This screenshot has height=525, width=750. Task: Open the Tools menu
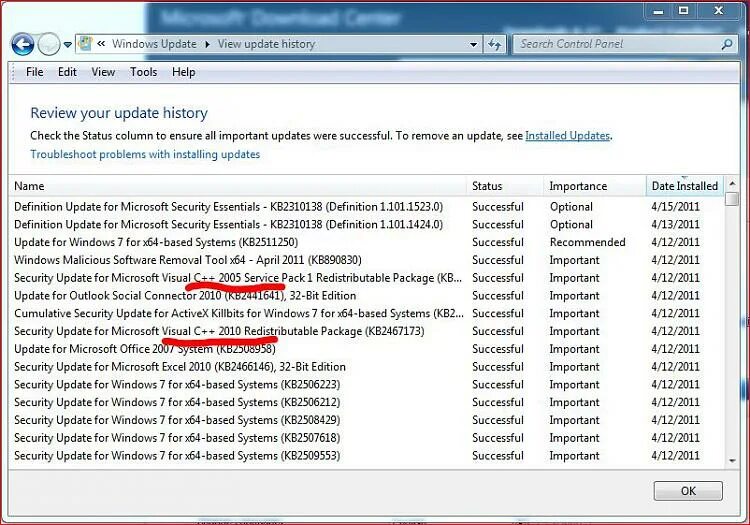[x=143, y=72]
